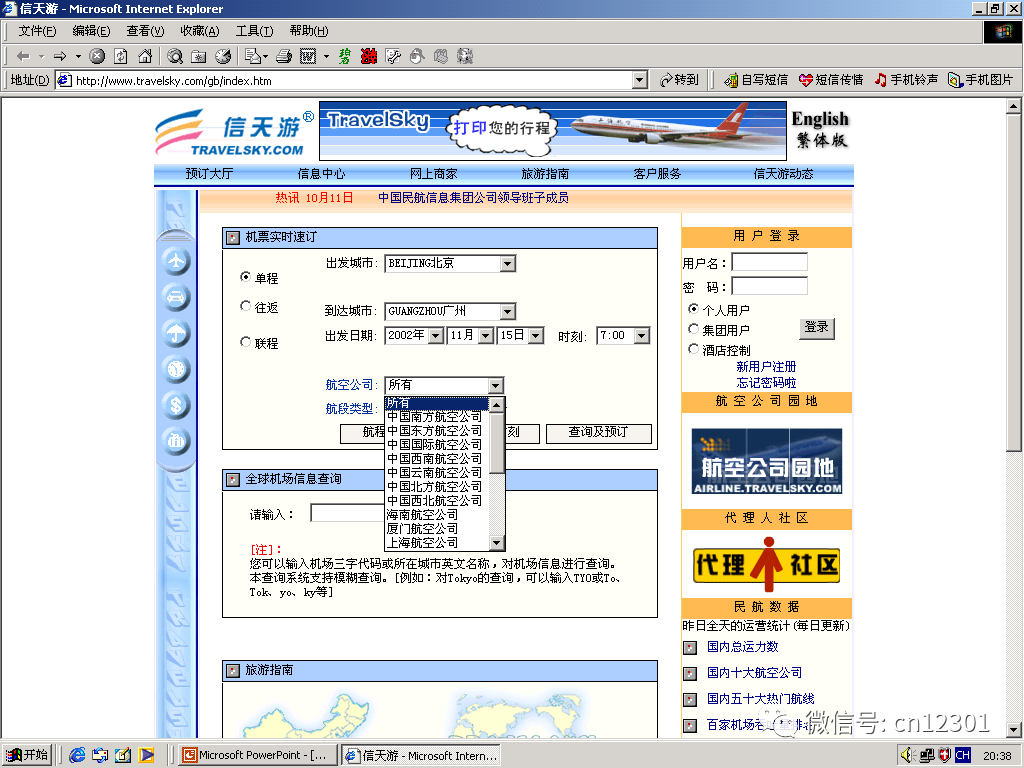Click the 查询及预订 button
1024x768 pixels.
(598, 433)
